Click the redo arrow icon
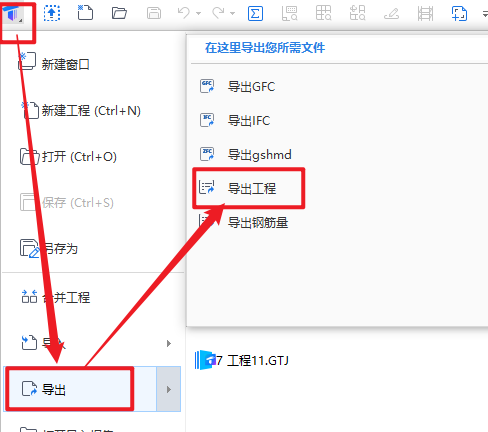 point(218,13)
